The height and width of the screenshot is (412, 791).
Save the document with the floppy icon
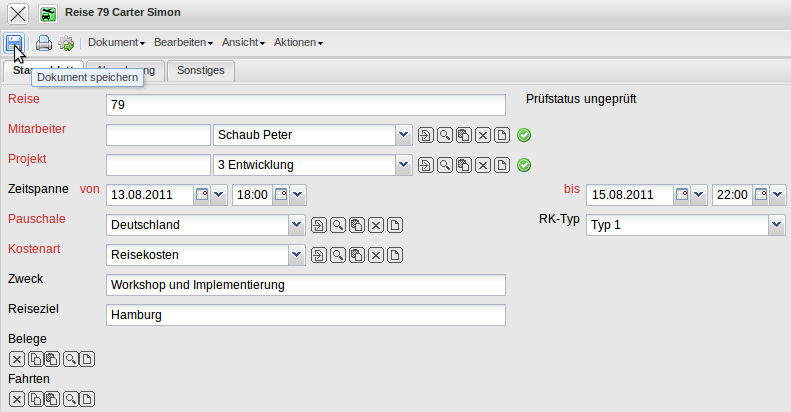(14, 43)
